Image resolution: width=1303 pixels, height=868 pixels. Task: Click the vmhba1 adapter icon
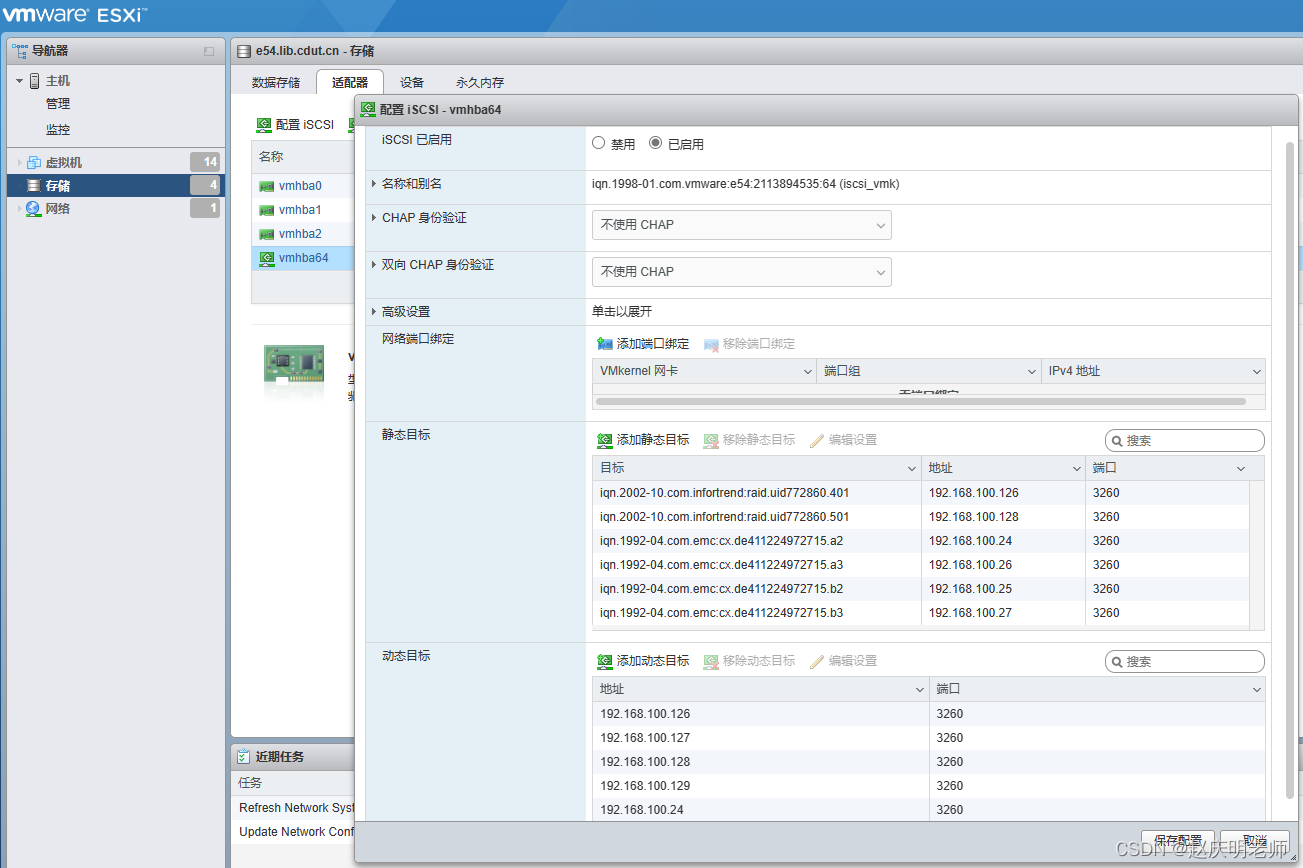coord(266,210)
